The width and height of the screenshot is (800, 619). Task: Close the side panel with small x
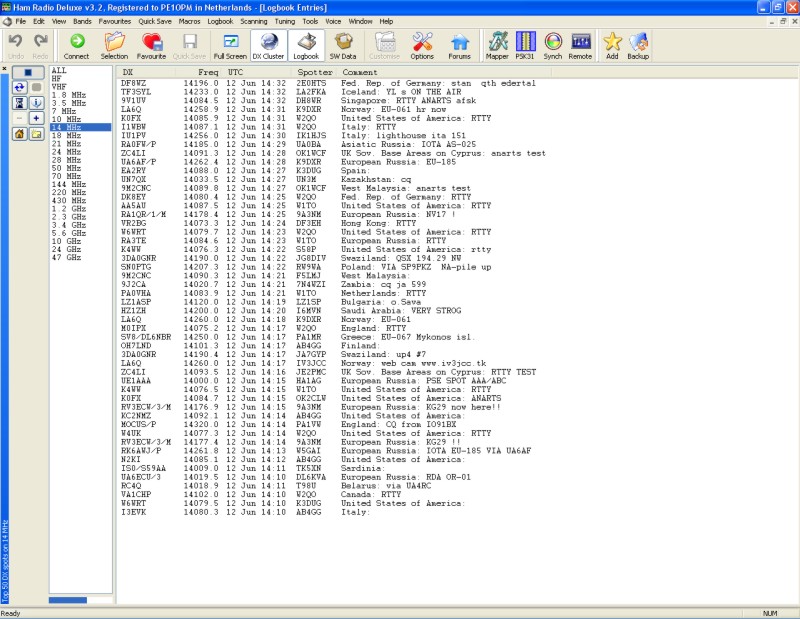tap(4, 68)
